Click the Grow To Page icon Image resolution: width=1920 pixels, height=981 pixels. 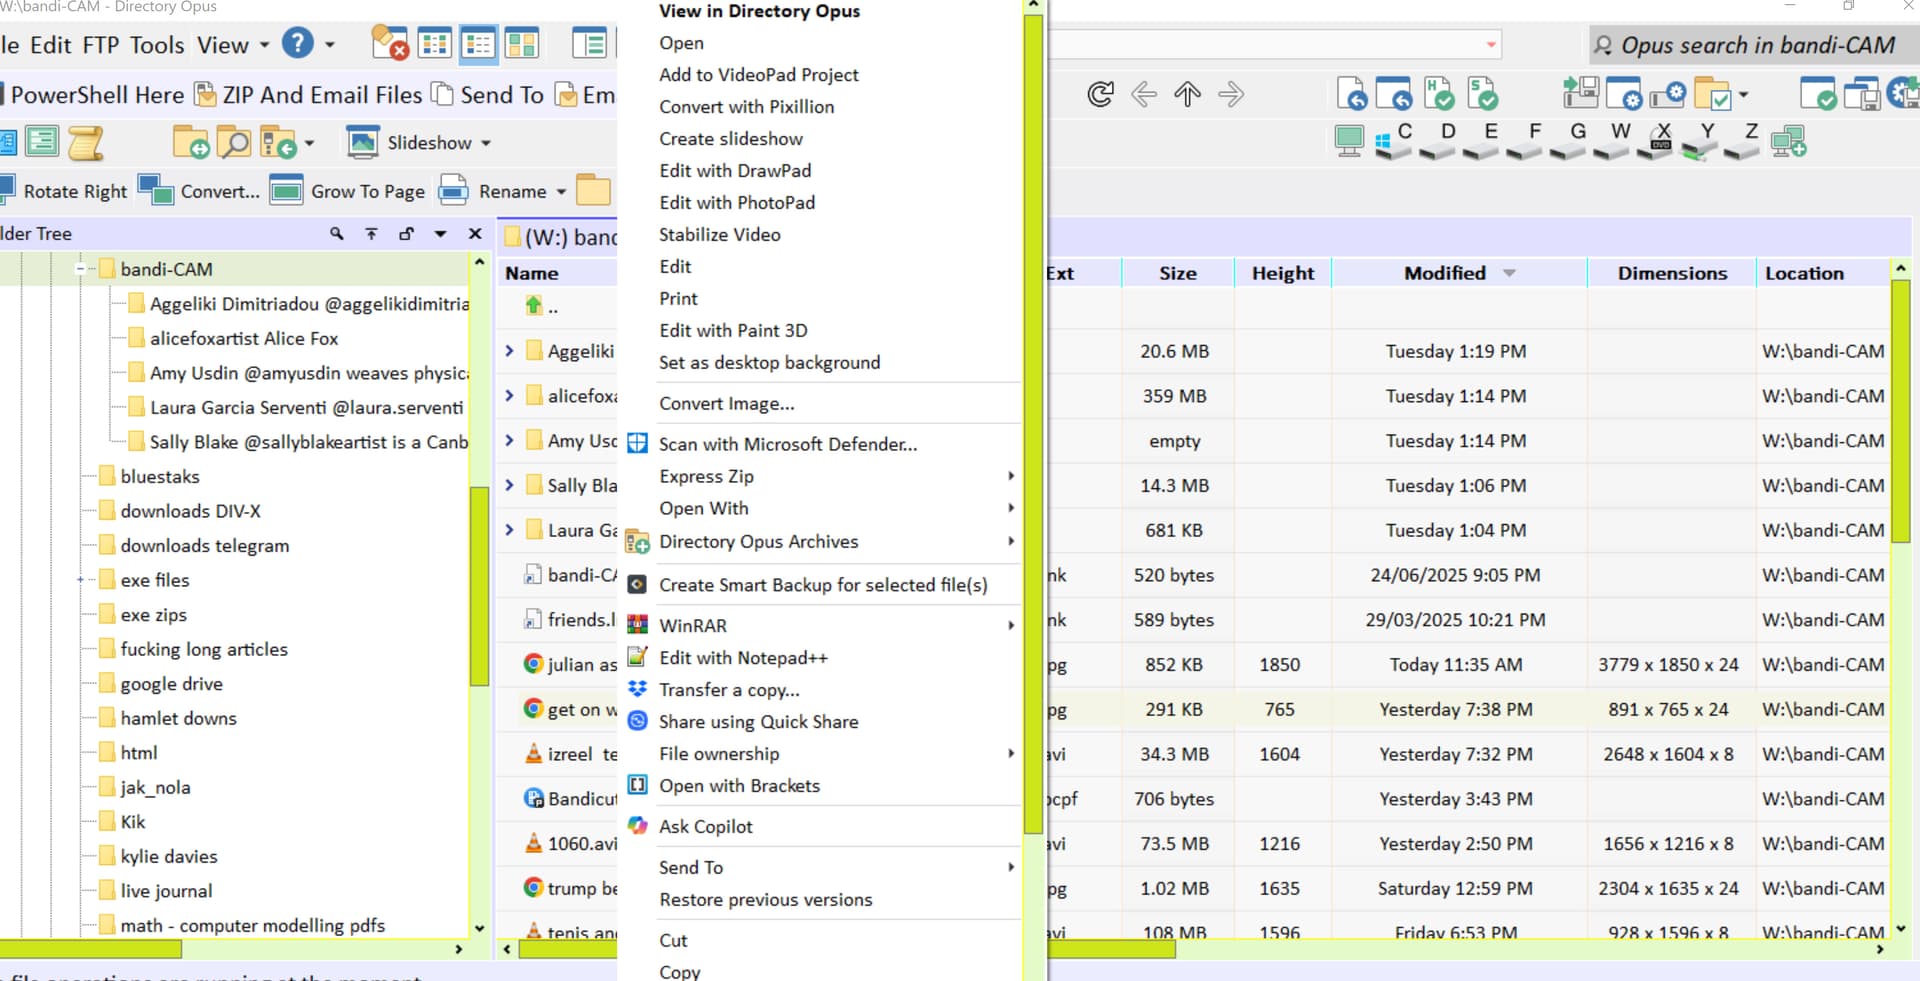(286, 190)
